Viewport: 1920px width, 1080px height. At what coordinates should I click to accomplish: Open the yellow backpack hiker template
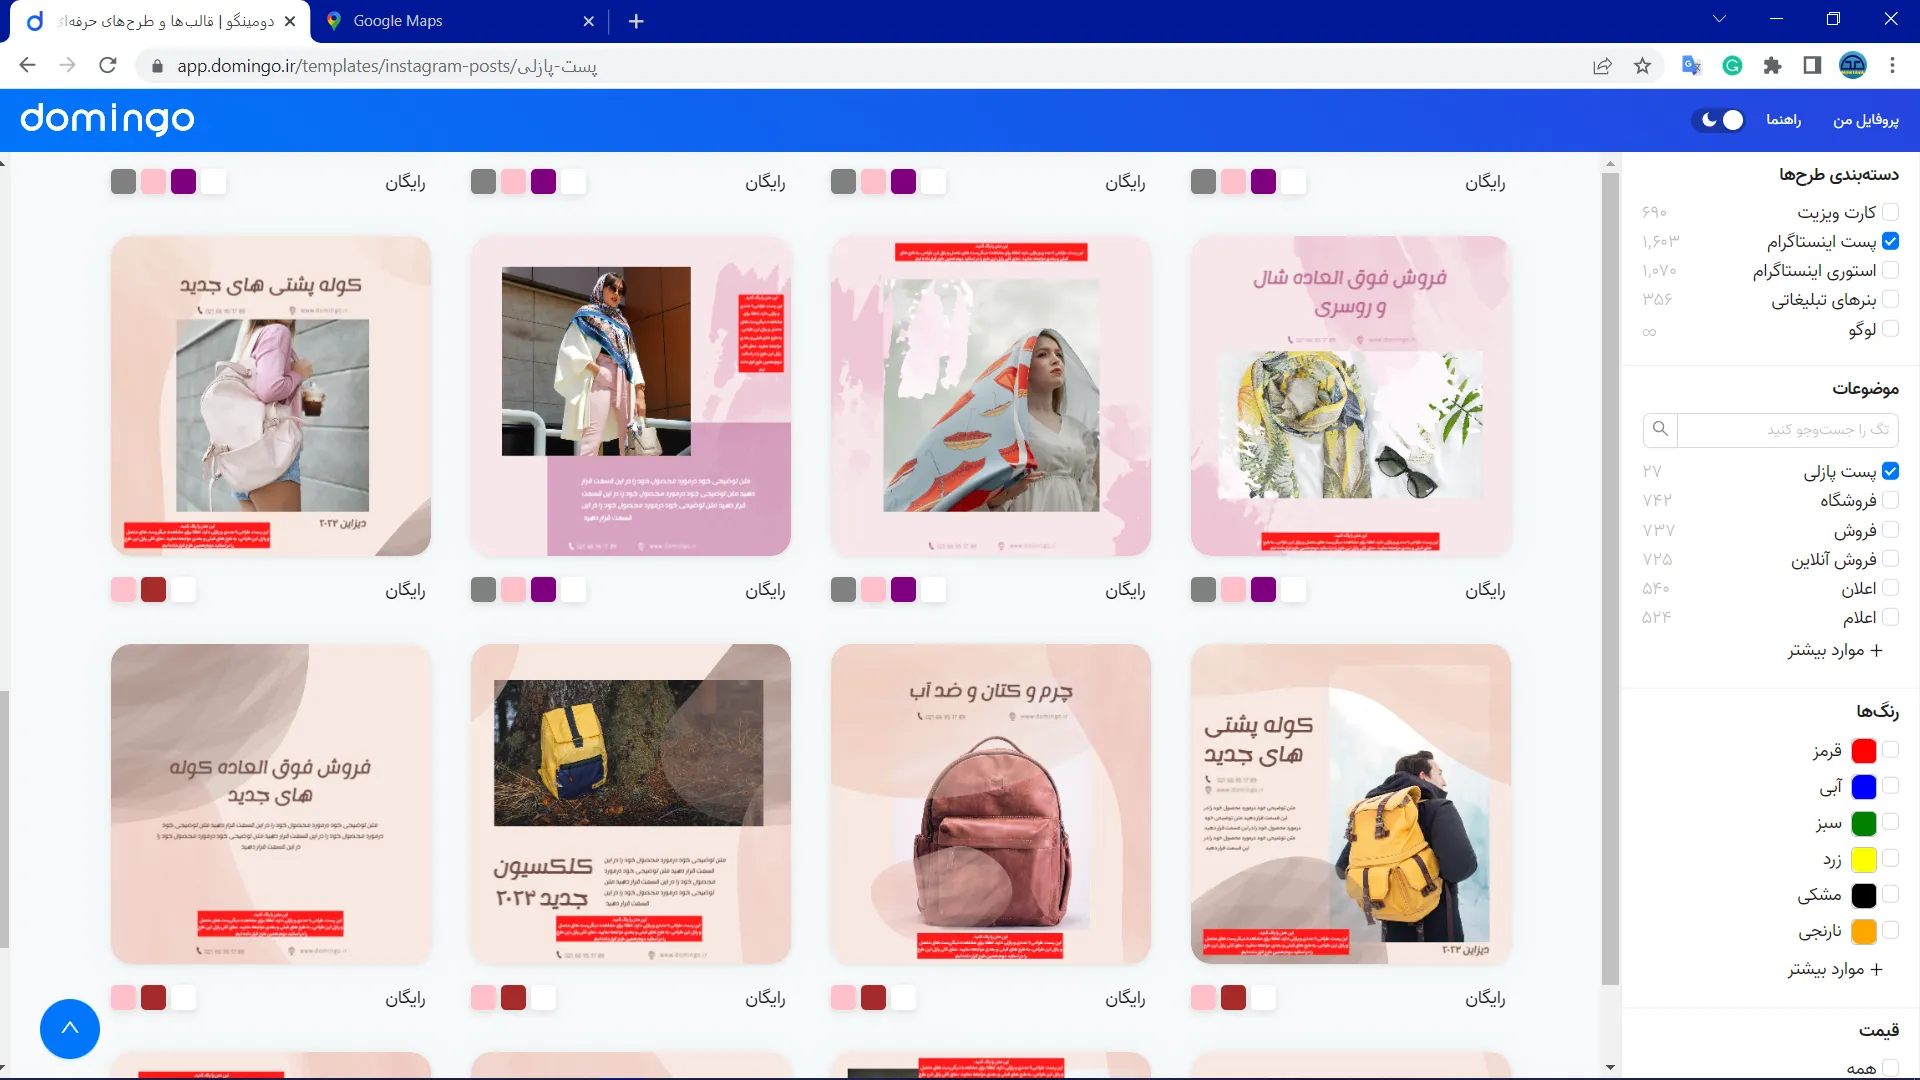pyautogui.click(x=1350, y=804)
